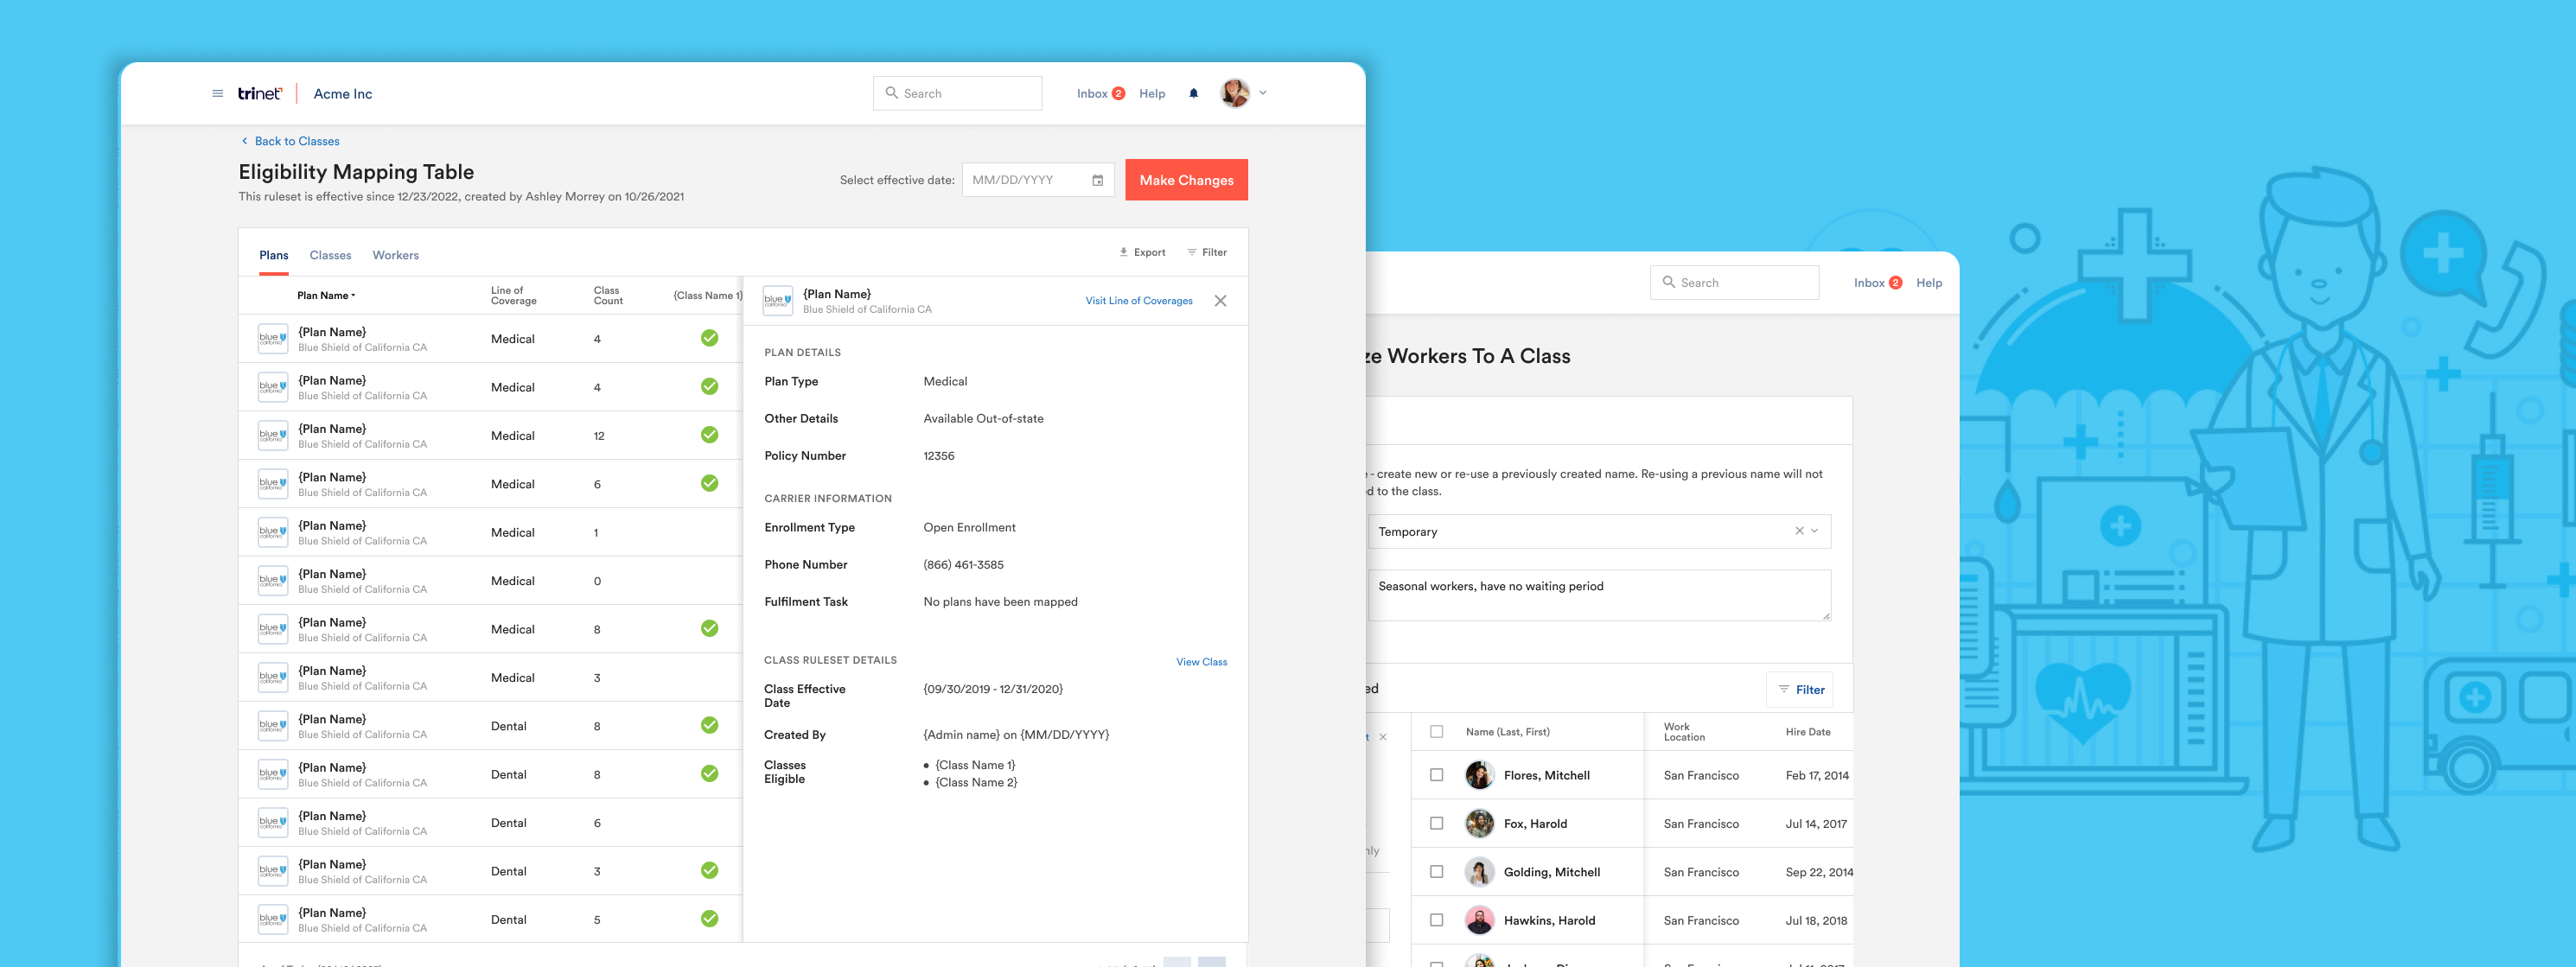Click the TriNet logo

(x=260, y=94)
